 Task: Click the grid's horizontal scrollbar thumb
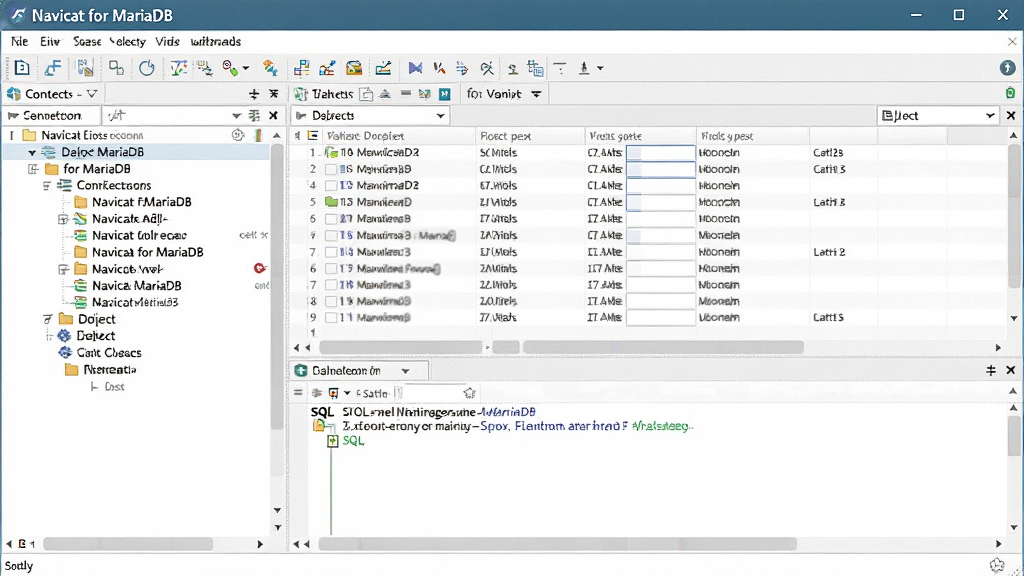click(x=663, y=347)
